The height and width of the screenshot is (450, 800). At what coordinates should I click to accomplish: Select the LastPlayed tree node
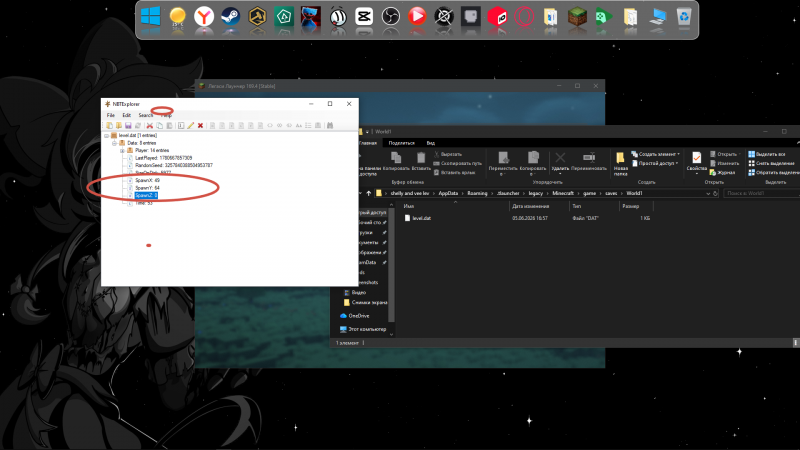click(x=163, y=158)
